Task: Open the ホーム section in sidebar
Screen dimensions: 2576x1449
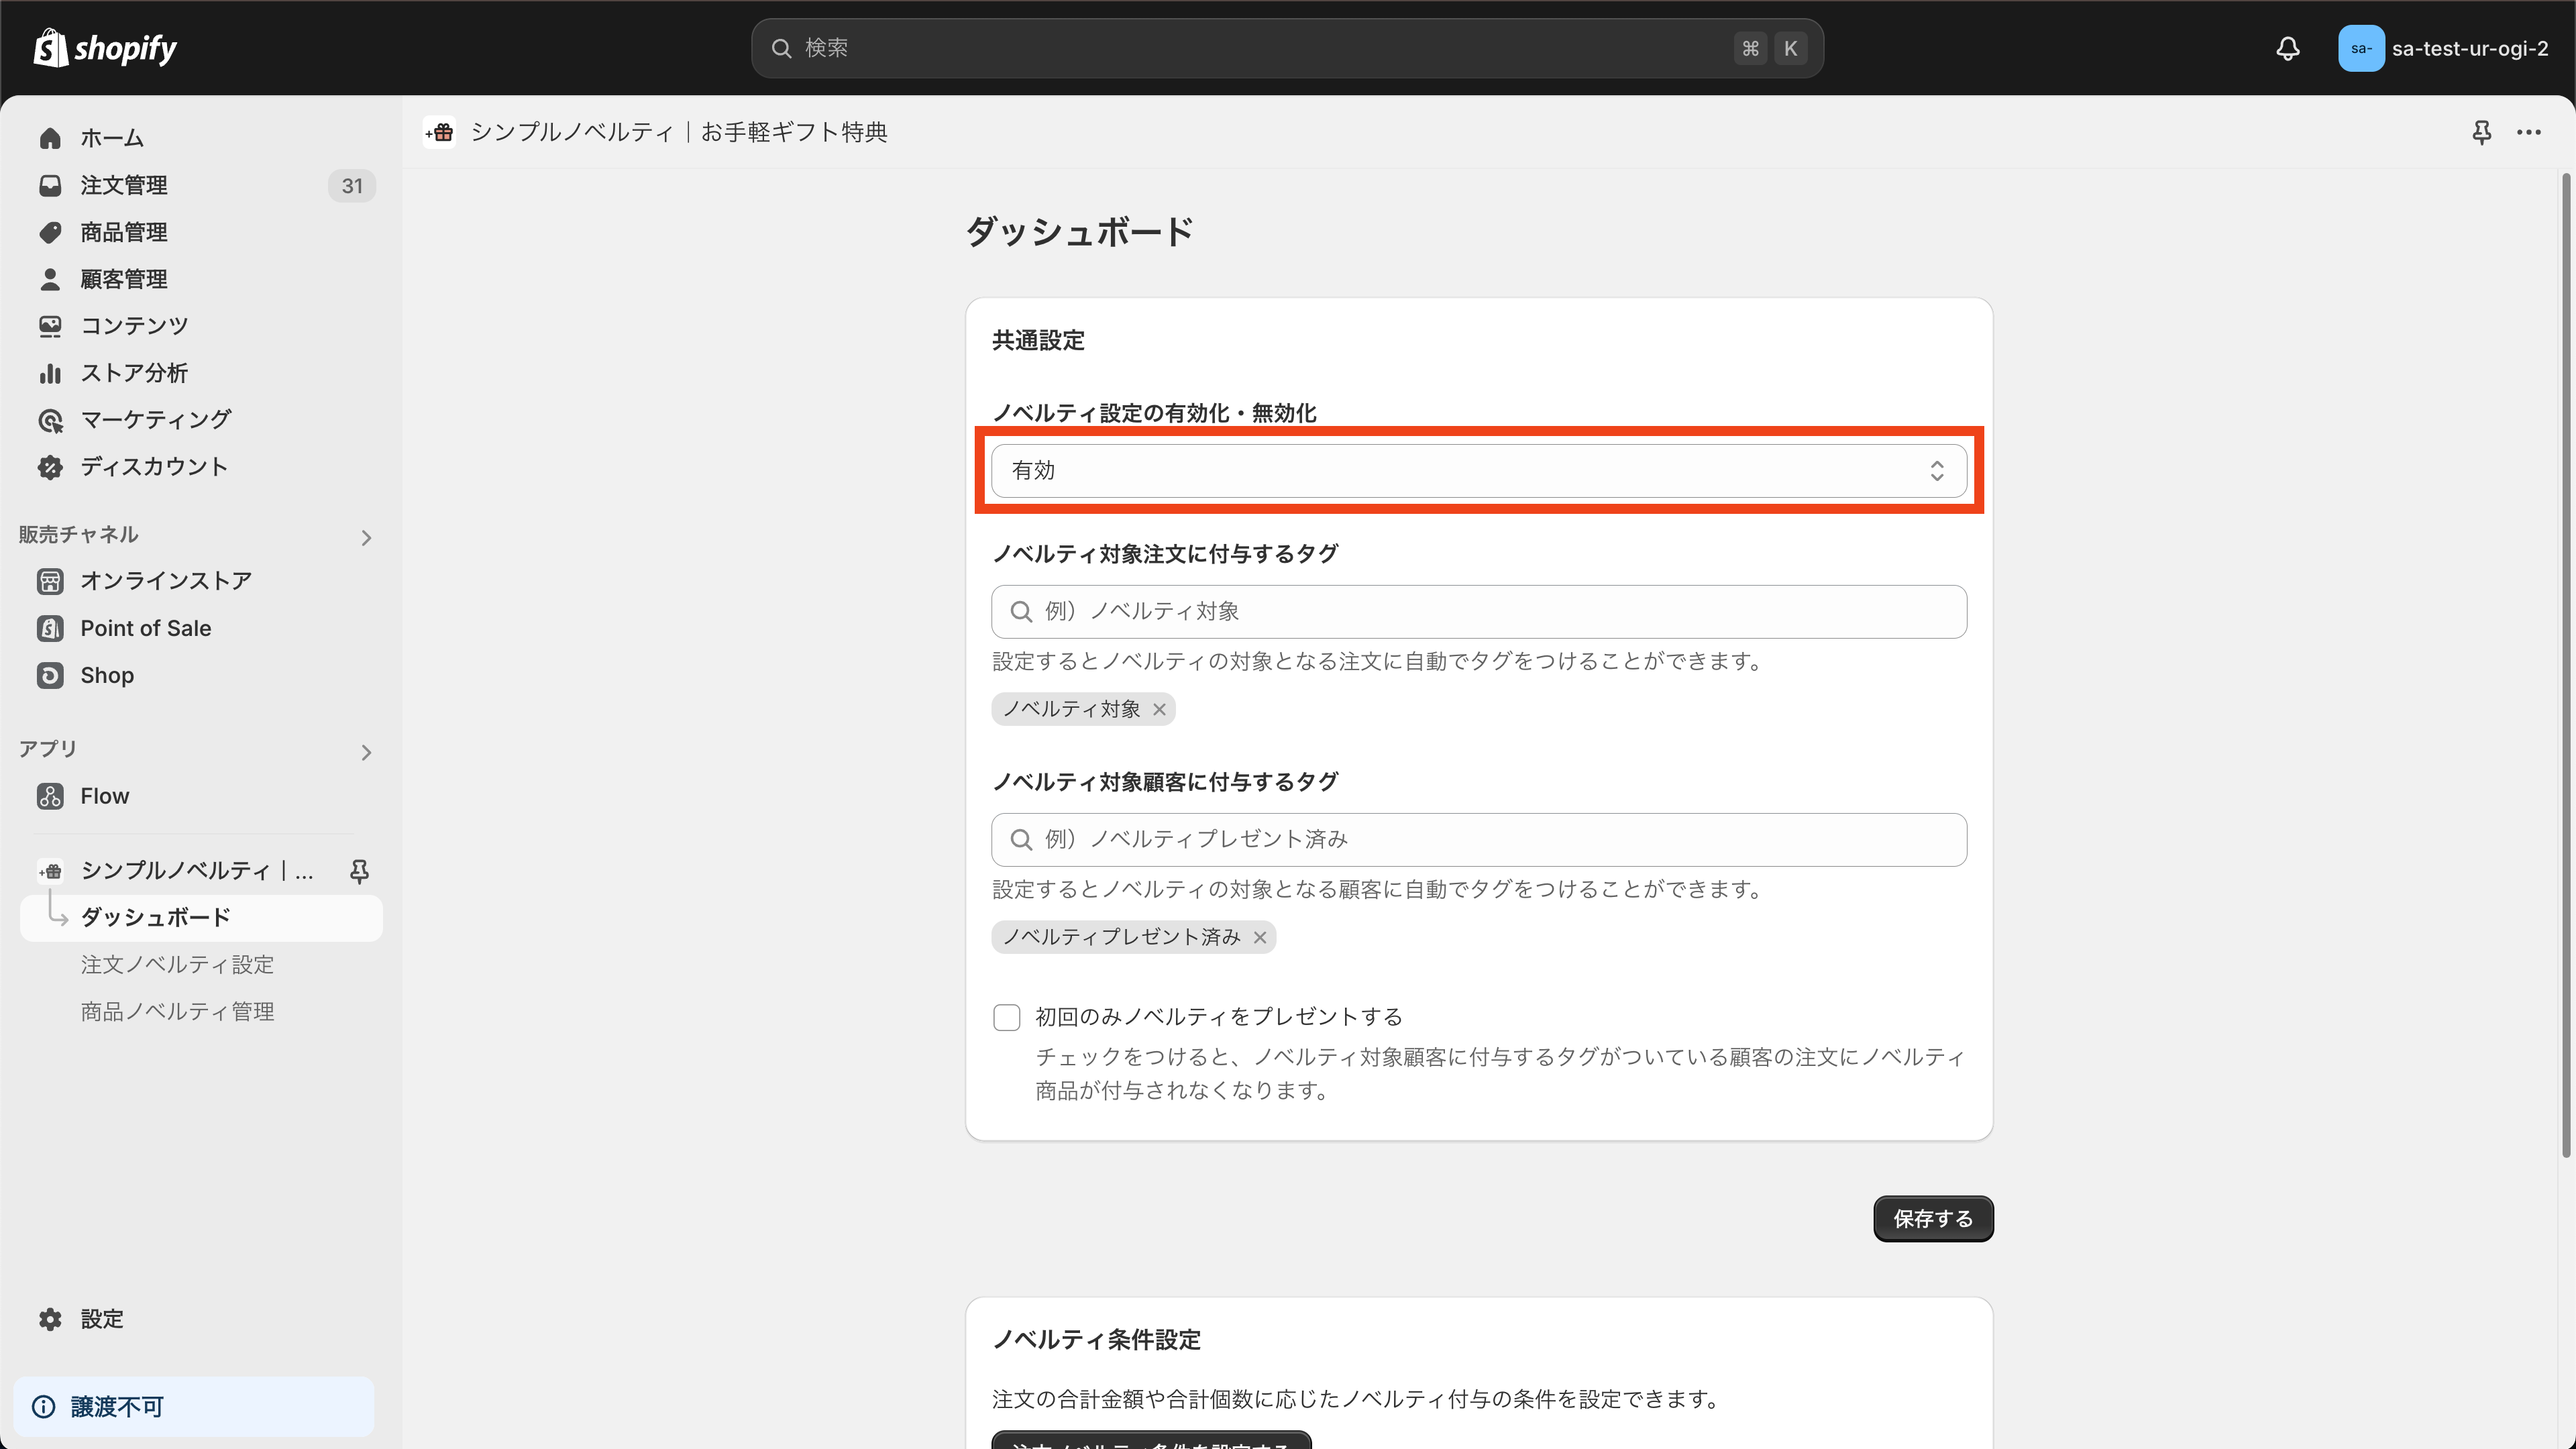Action: (x=111, y=138)
